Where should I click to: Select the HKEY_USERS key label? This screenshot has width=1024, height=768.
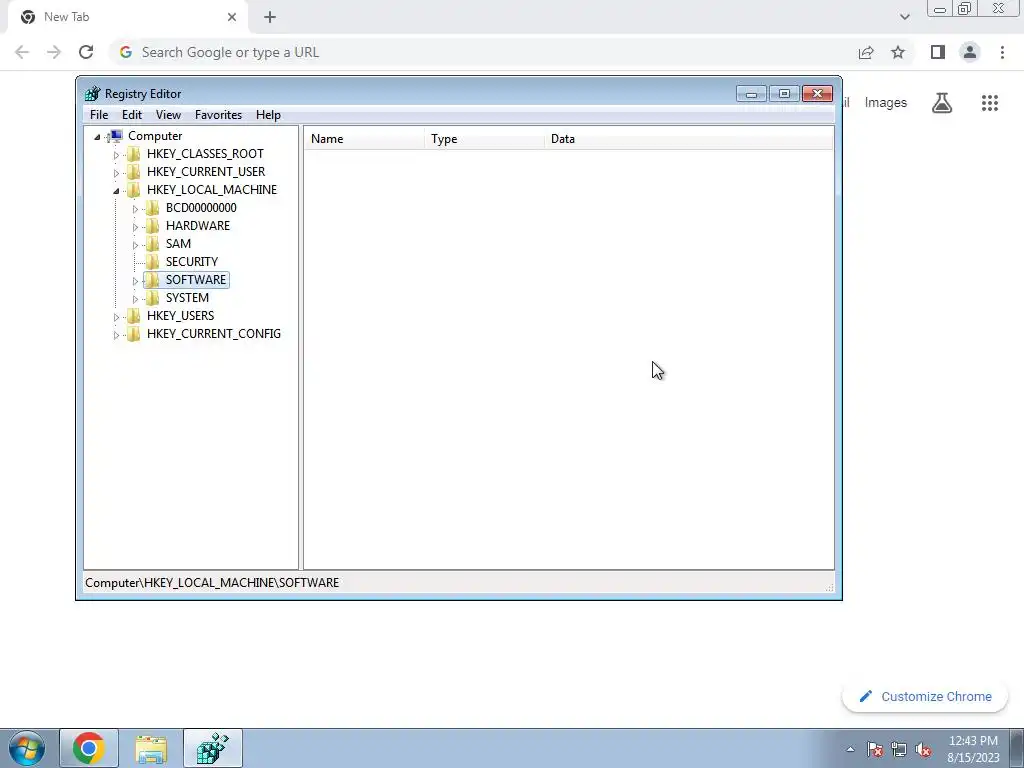coord(180,315)
